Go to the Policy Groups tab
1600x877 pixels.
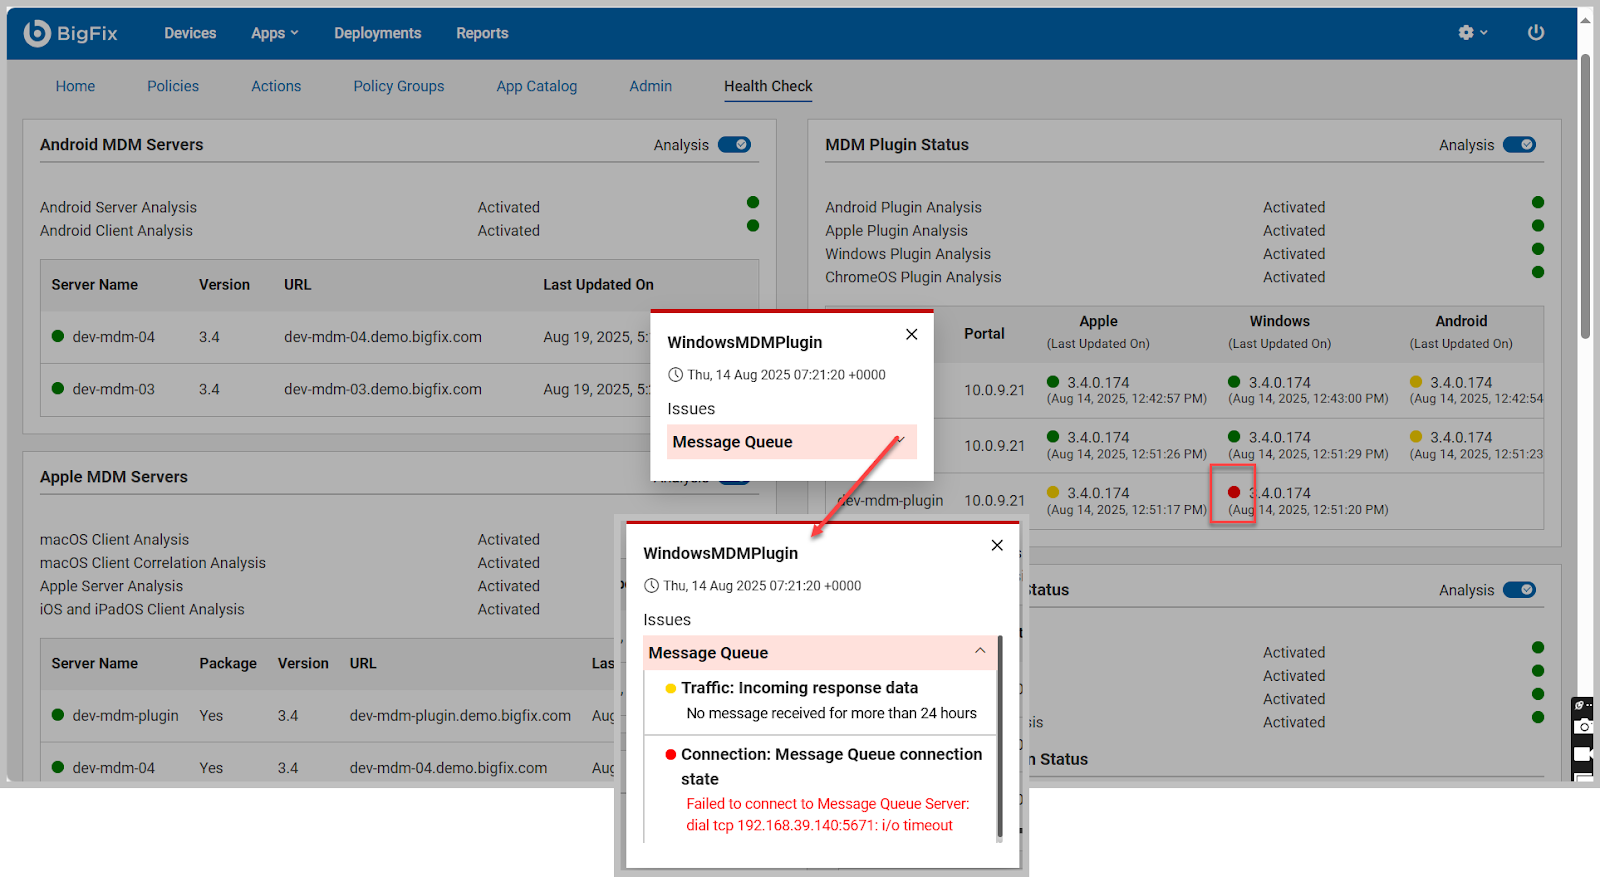point(399,86)
